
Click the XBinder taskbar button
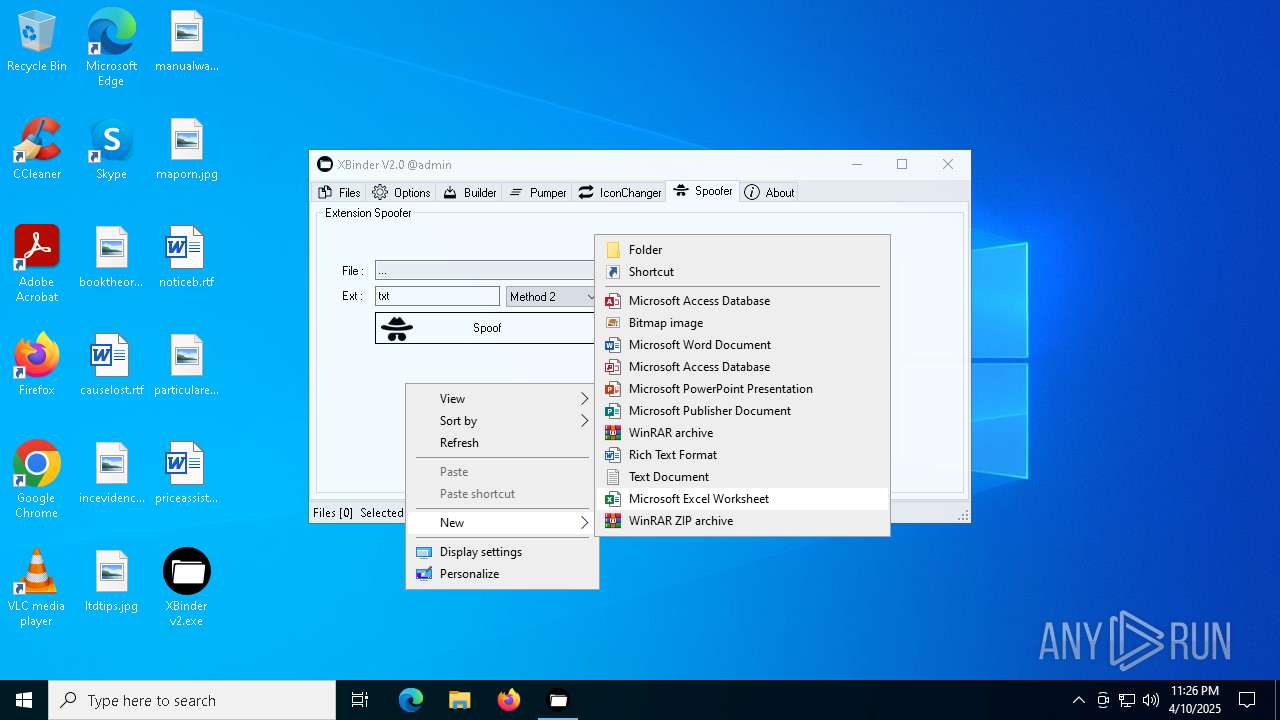(558, 700)
